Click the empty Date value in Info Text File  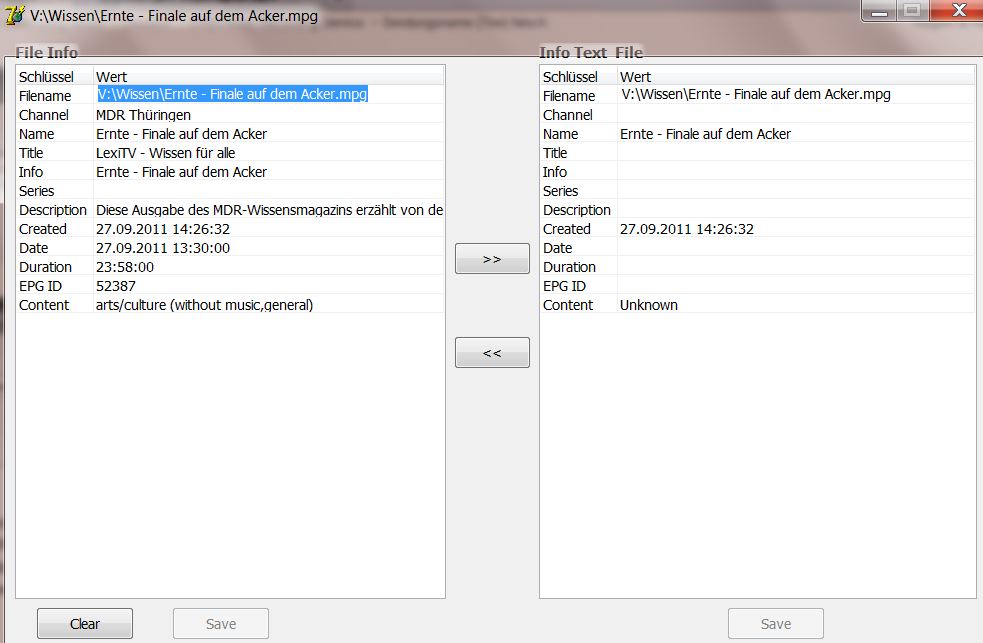pyautogui.click(x=796, y=248)
